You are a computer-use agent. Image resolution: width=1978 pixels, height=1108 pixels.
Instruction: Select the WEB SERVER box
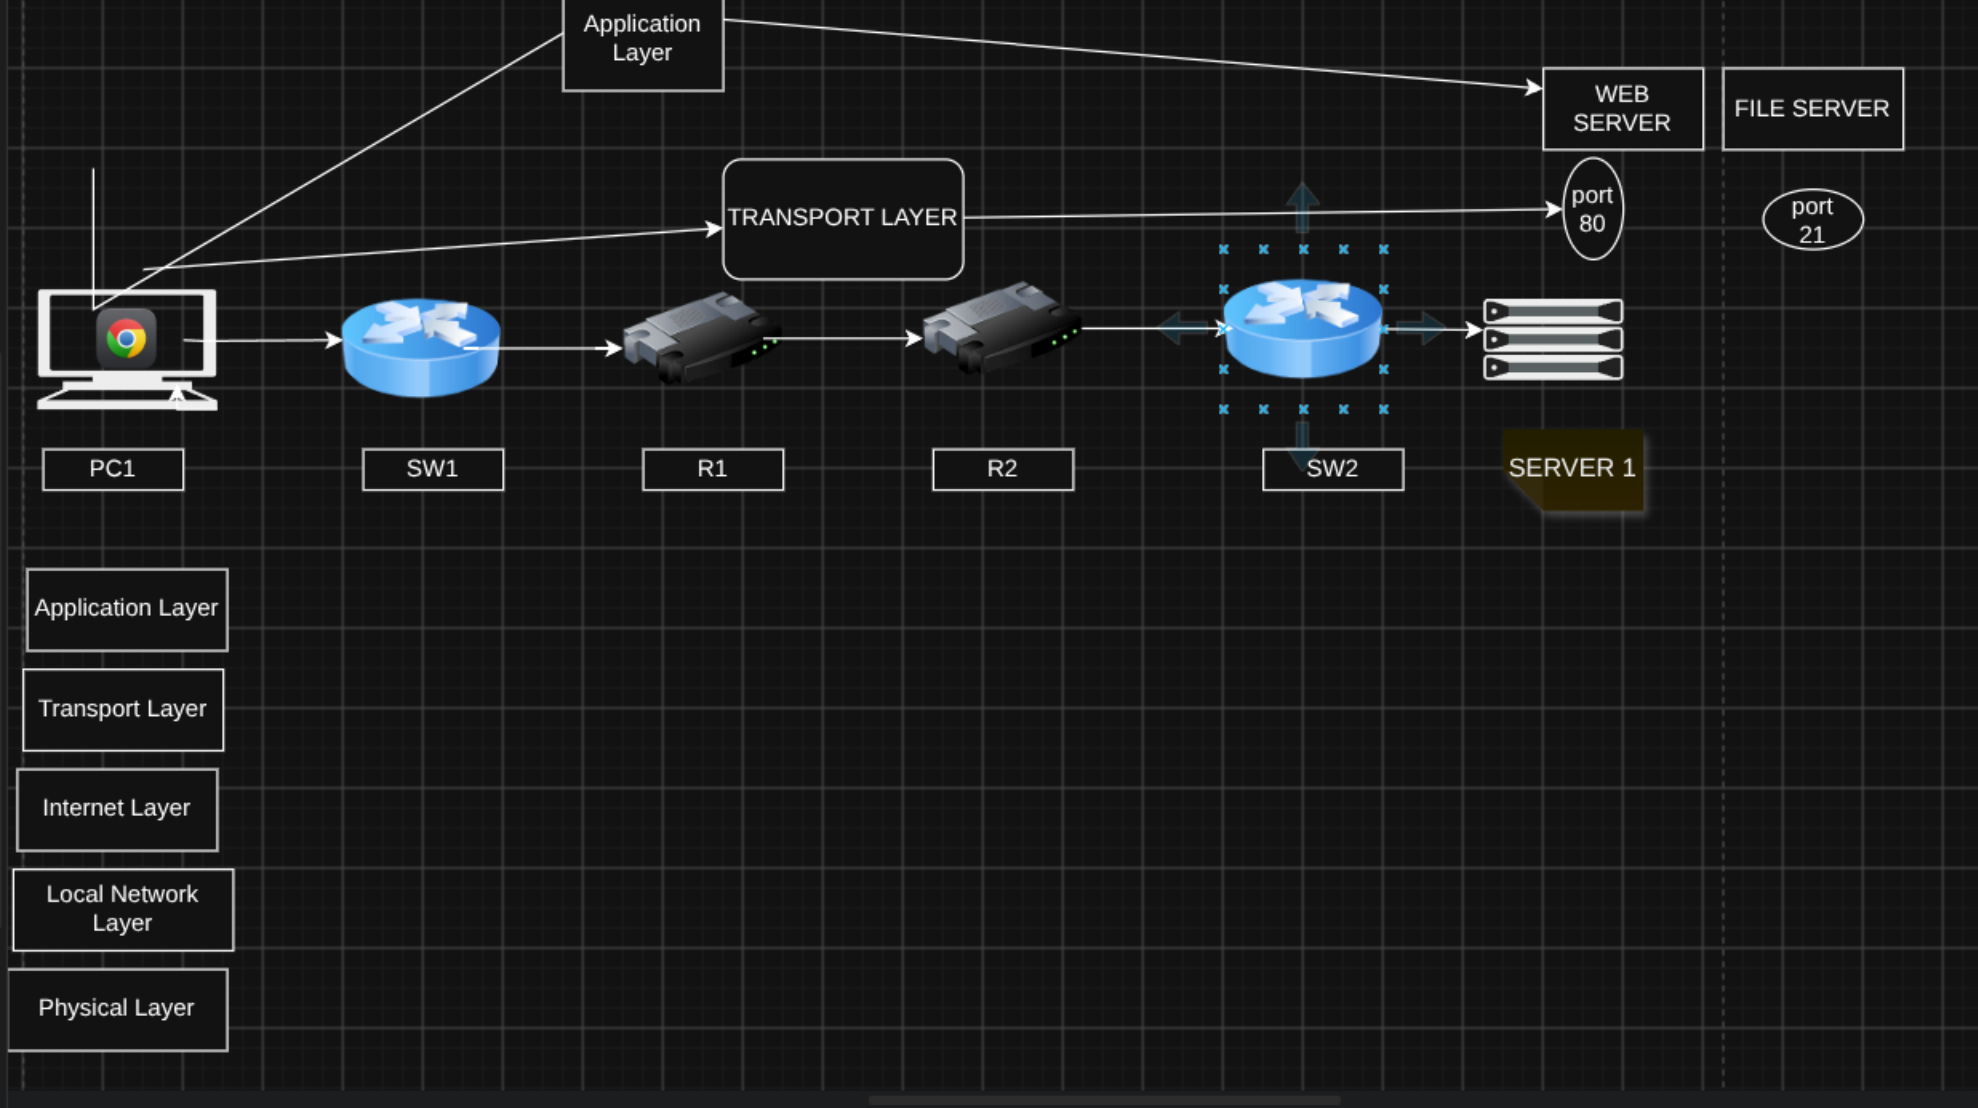point(1623,109)
